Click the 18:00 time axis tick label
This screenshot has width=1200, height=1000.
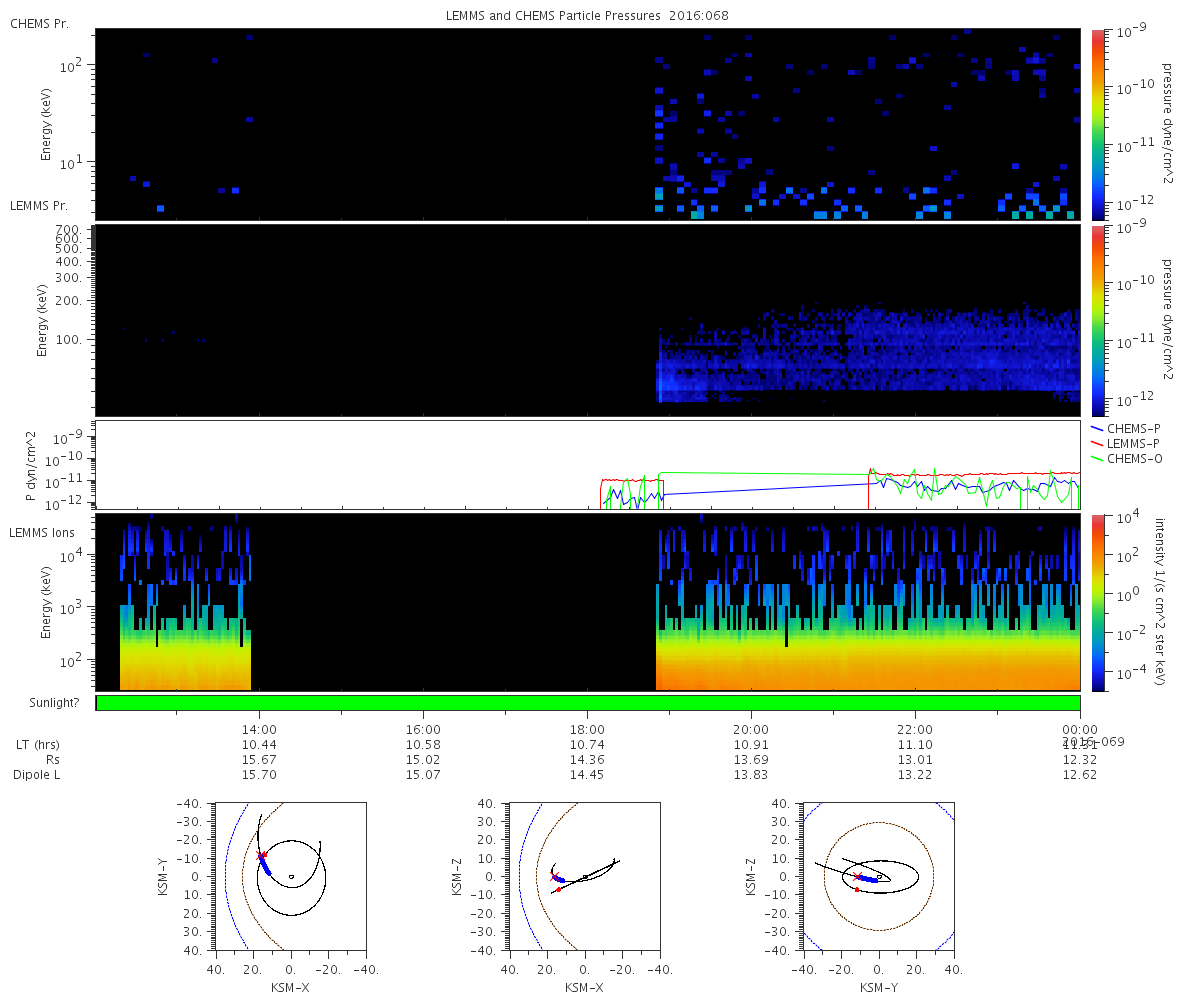point(587,730)
